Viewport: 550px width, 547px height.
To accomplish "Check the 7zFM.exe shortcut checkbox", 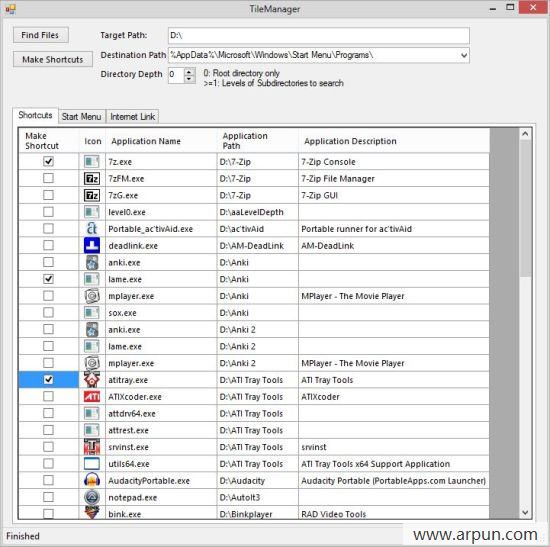I will coord(48,178).
